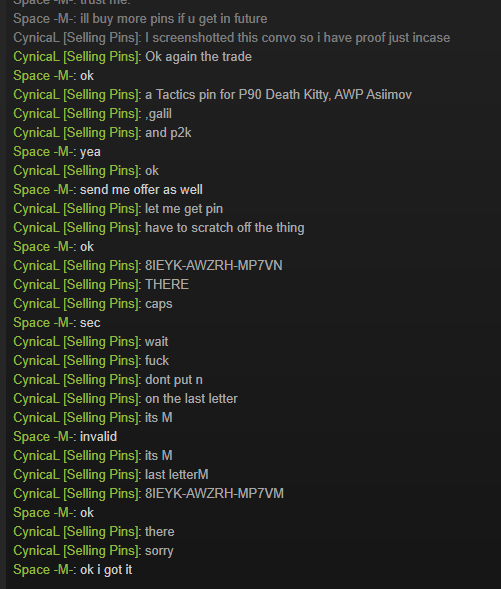The width and height of the screenshot is (501, 589).
Task: Click the message 'ok i got it'
Action: (106, 569)
